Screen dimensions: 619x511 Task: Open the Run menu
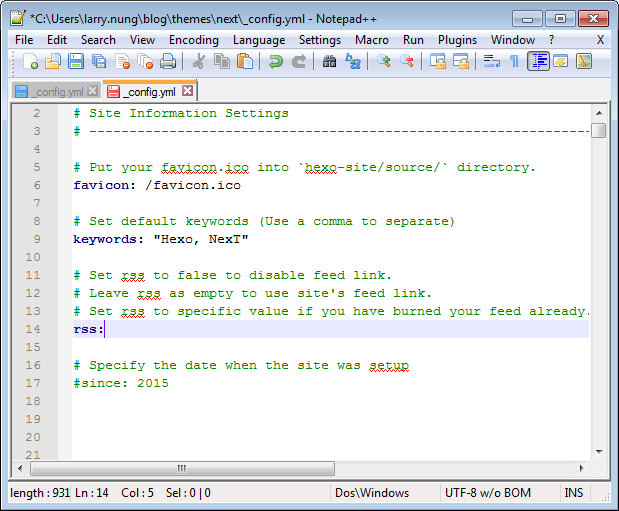pyautogui.click(x=413, y=40)
